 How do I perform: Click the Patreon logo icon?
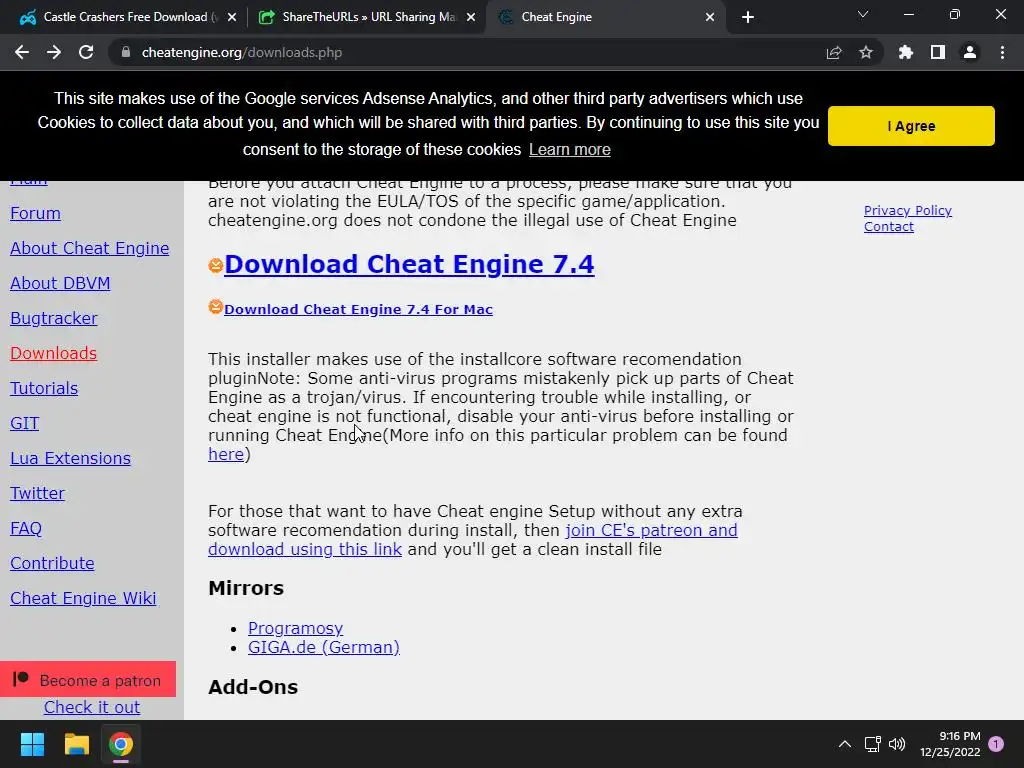click(x=21, y=679)
